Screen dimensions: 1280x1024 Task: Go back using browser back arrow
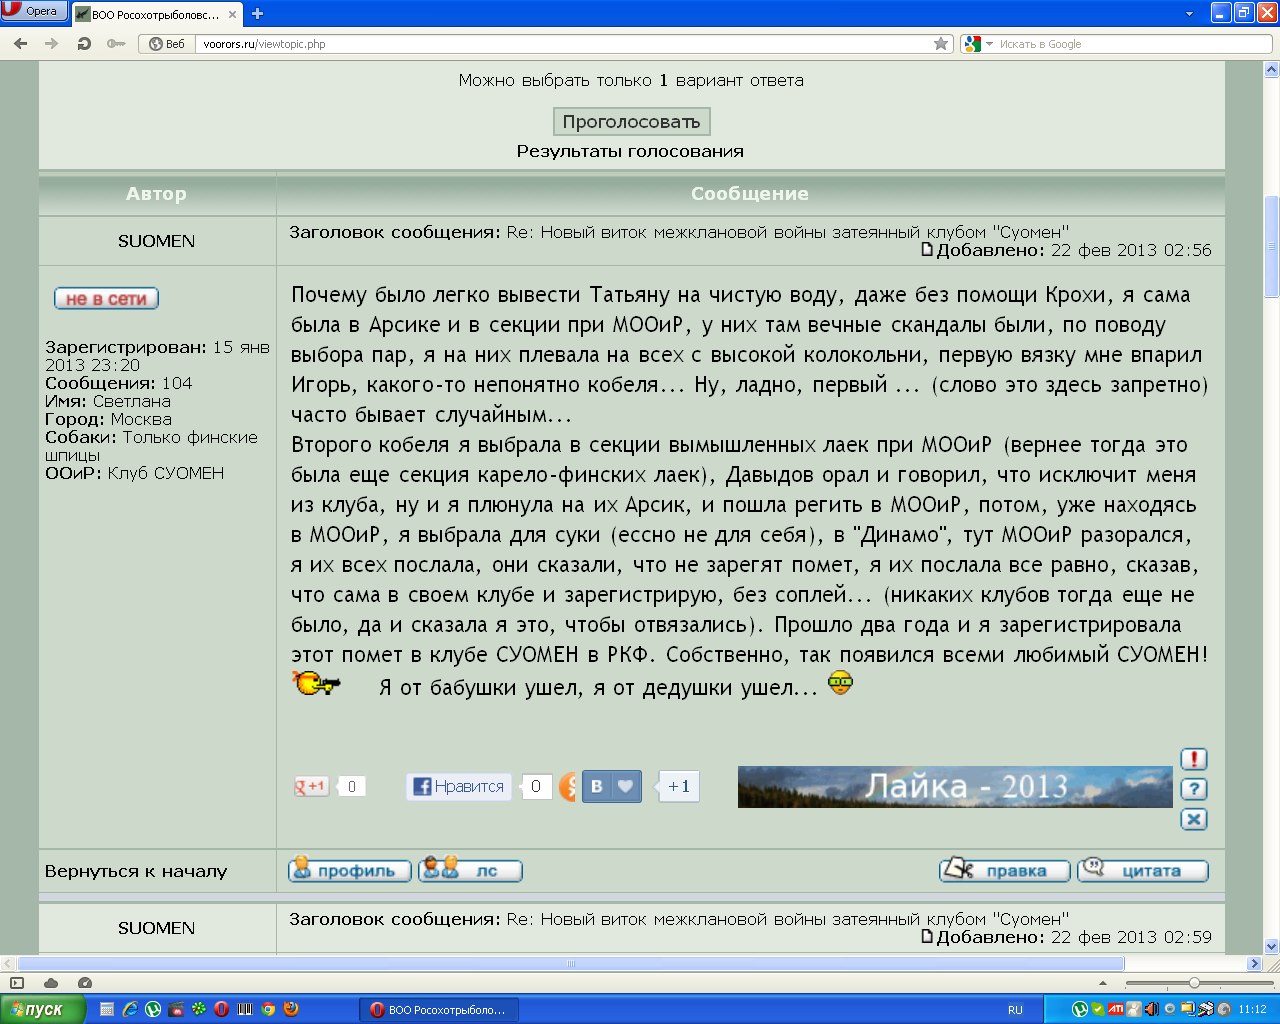[21, 44]
